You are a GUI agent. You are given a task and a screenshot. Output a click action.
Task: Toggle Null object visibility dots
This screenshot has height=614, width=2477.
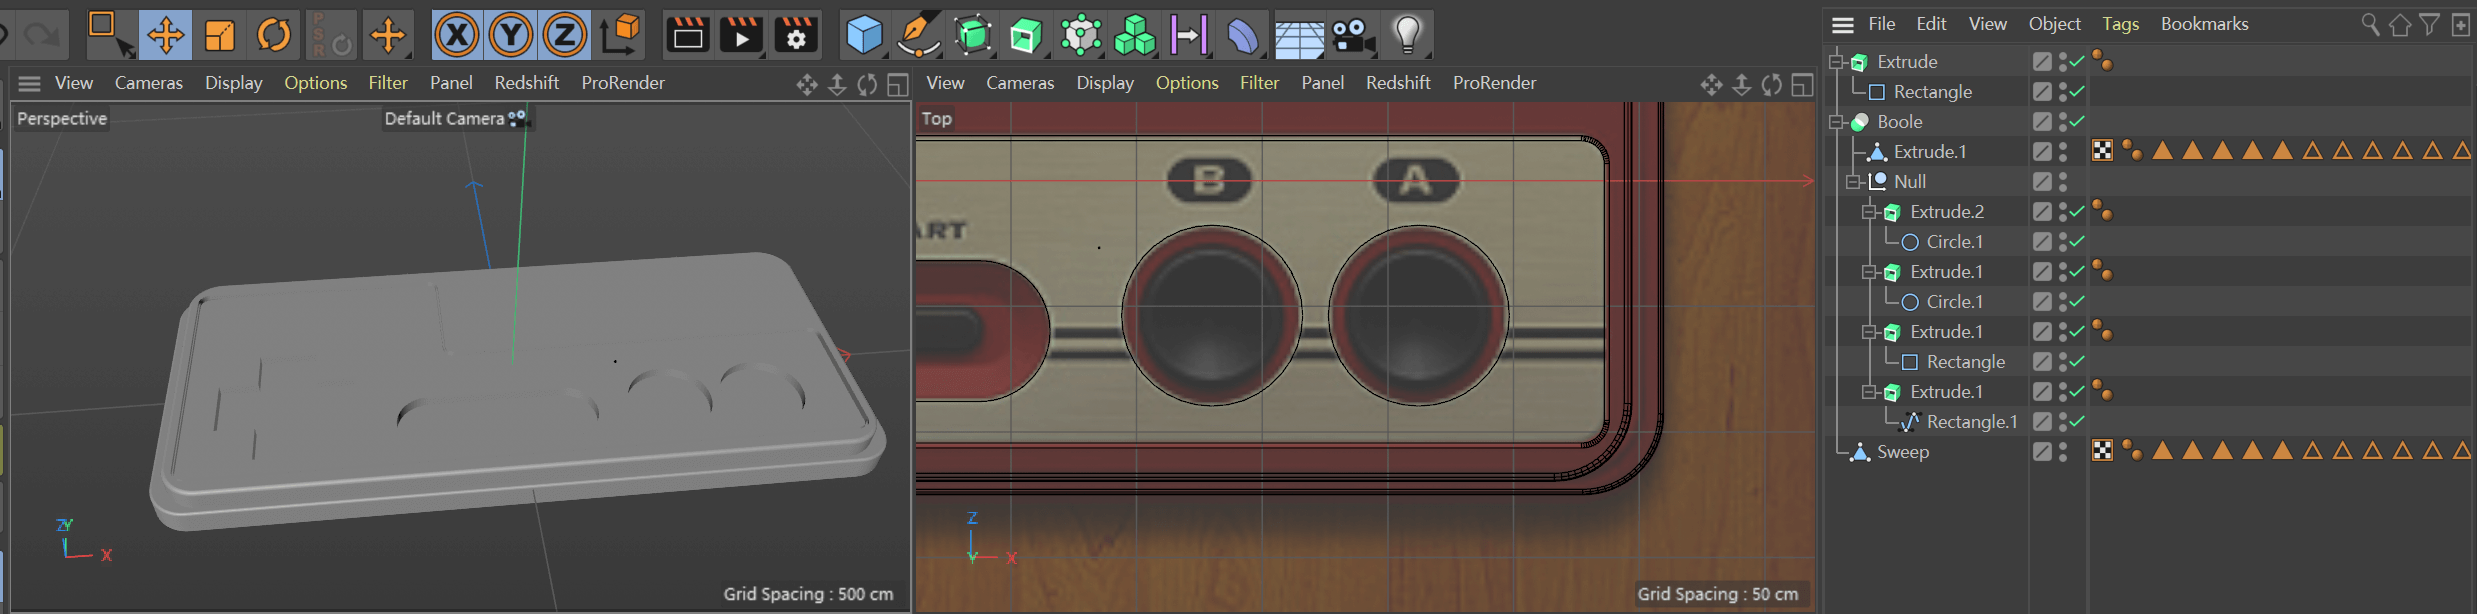pyautogui.click(x=2063, y=182)
